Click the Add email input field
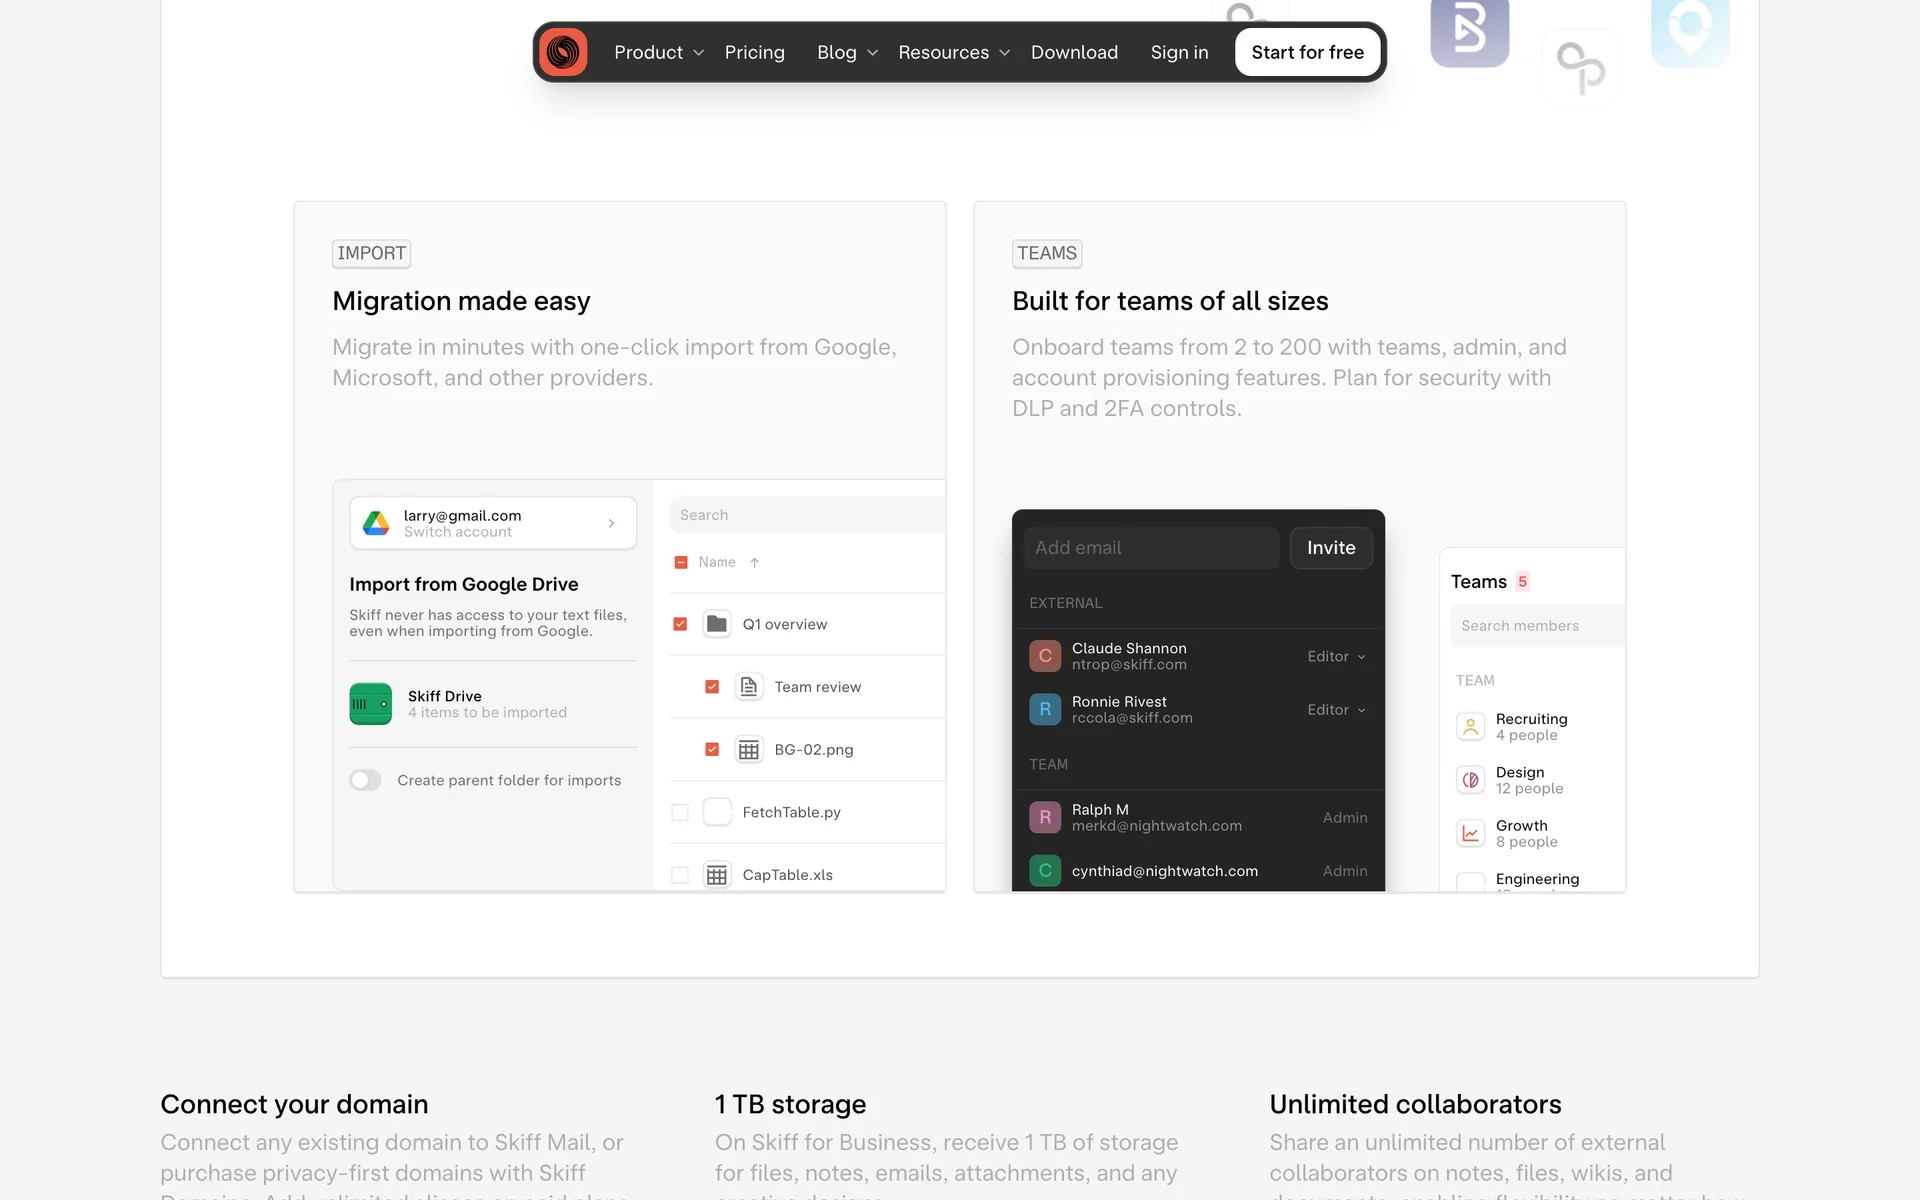 tap(1150, 548)
